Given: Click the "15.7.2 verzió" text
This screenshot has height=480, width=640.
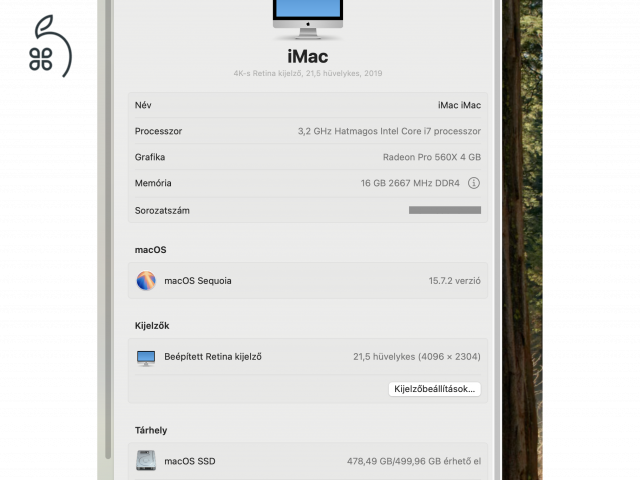Looking at the screenshot, I should click(454, 281).
